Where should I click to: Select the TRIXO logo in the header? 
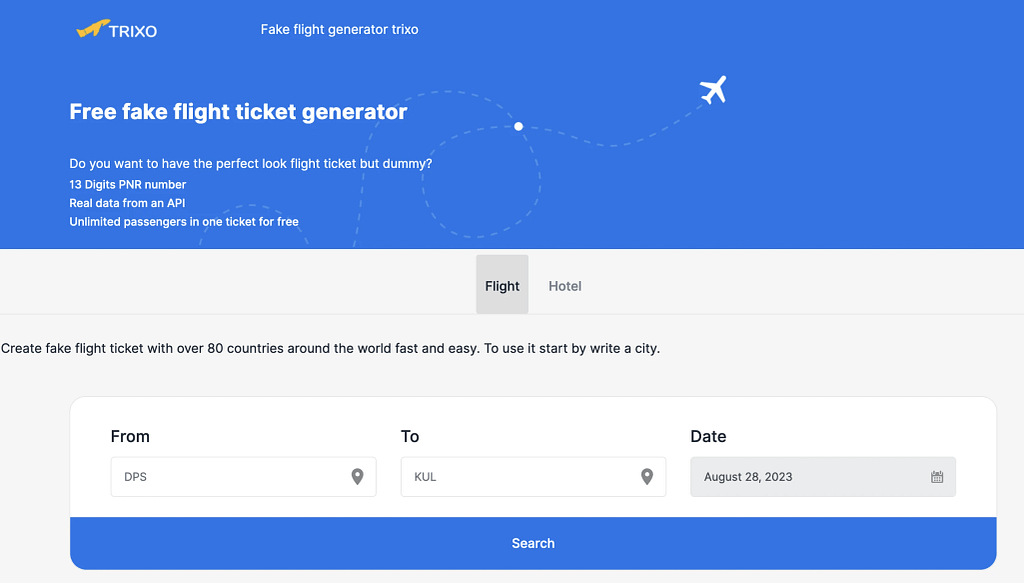click(117, 30)
